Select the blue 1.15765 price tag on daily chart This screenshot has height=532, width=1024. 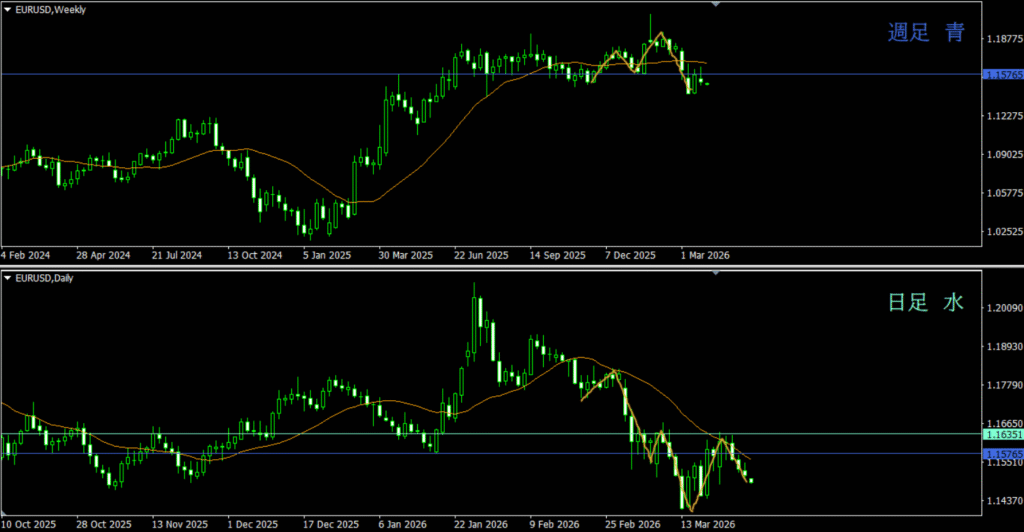click(x=1003, y=454)
